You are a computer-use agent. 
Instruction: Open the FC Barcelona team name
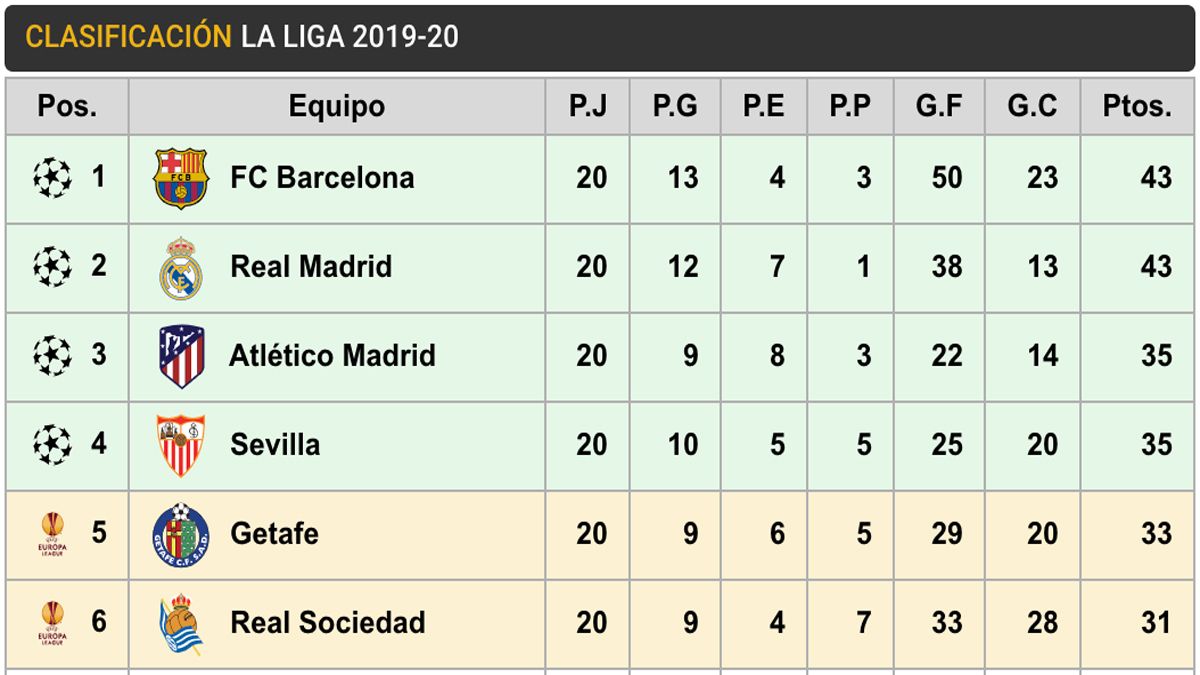[x=322, y=179]
